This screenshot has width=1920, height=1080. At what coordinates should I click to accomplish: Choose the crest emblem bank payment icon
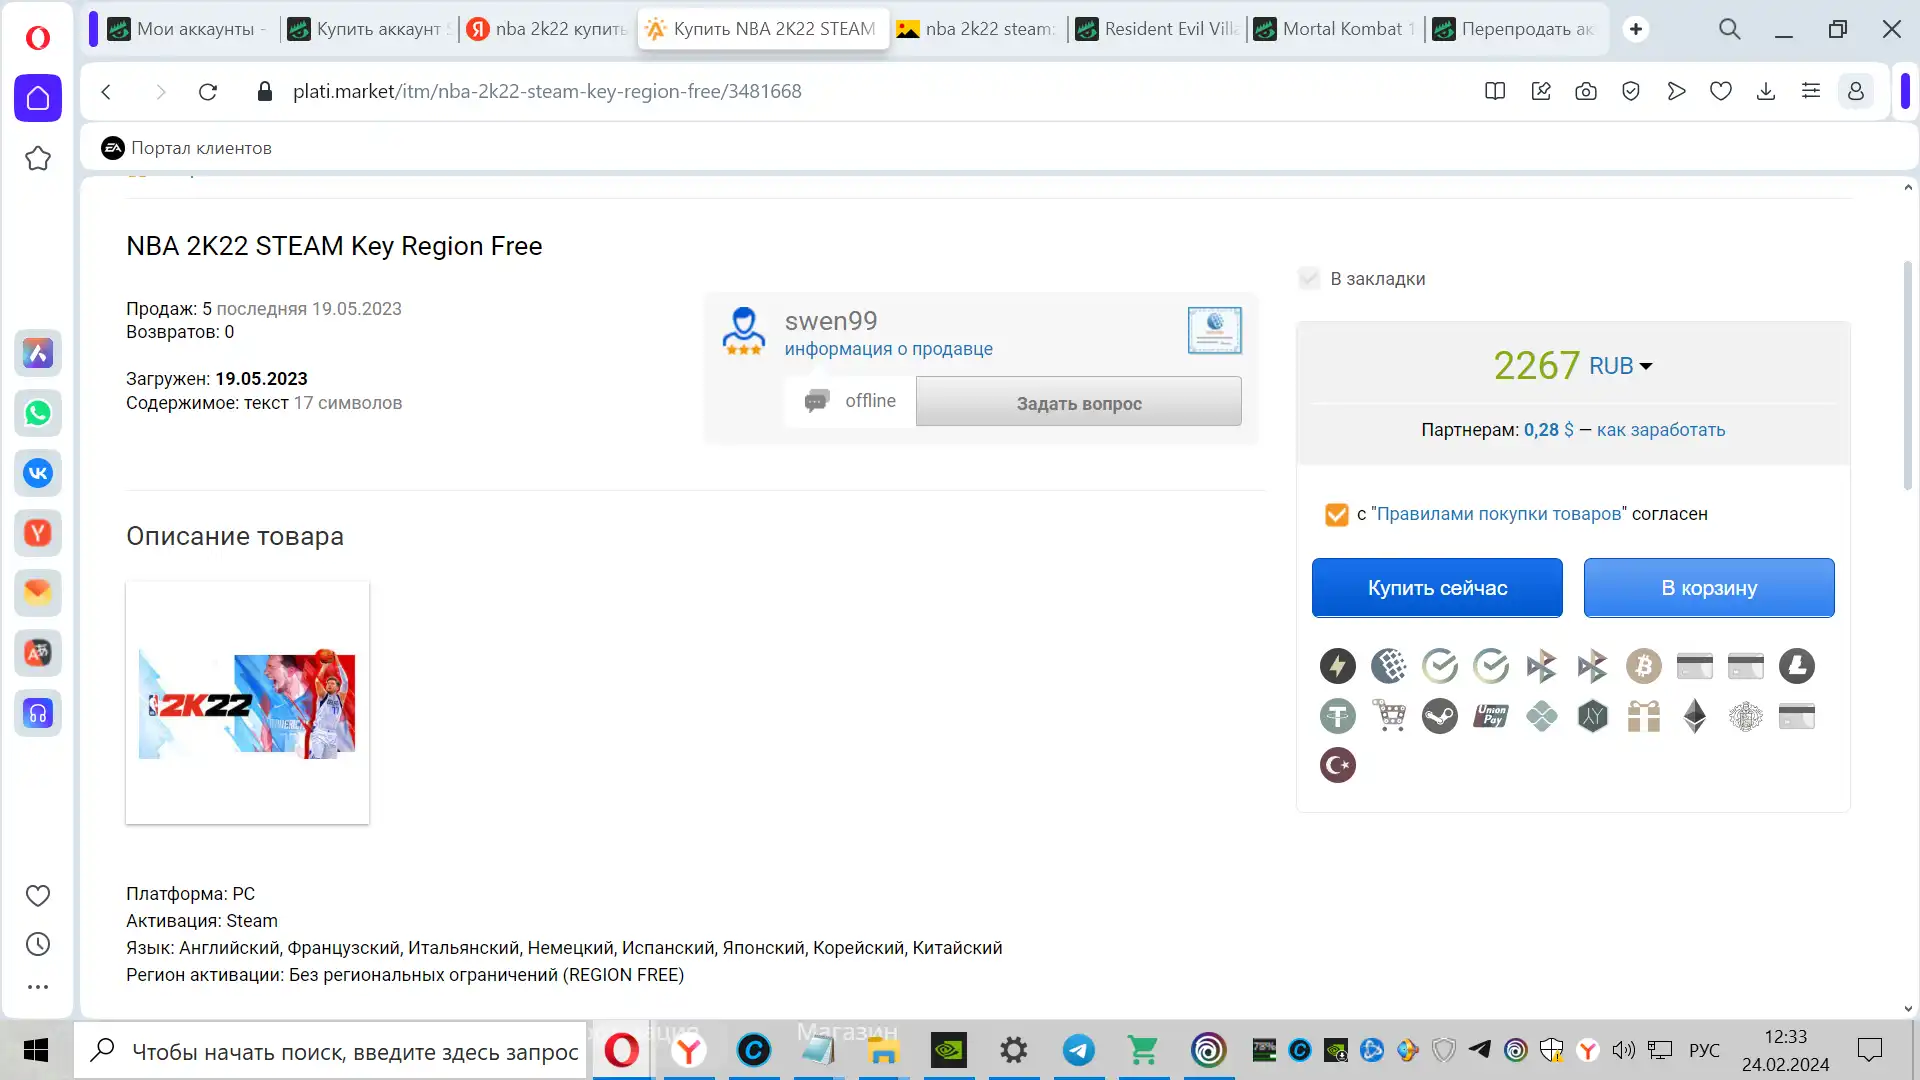pos(1745,716)
